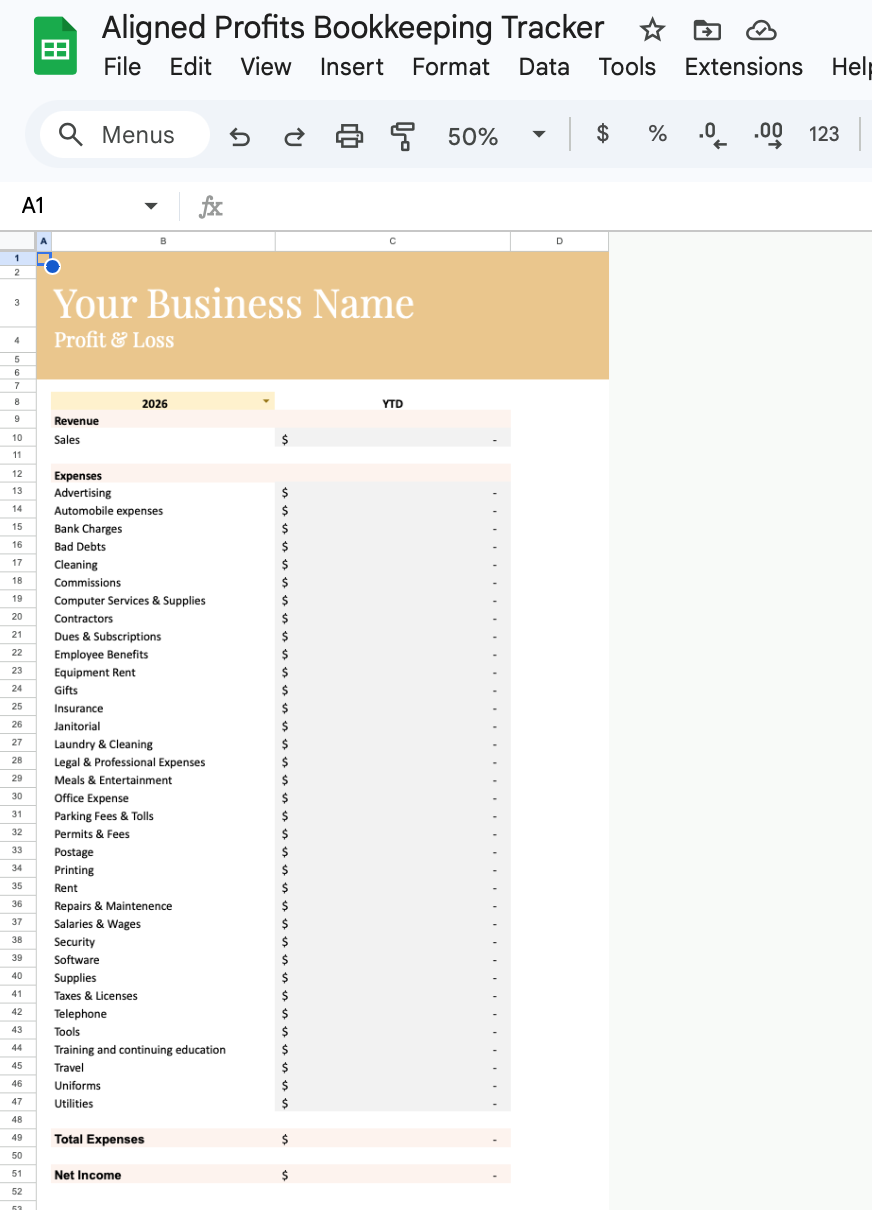
Task: Open the Insert menu
Action: click(x=352, y=67)
